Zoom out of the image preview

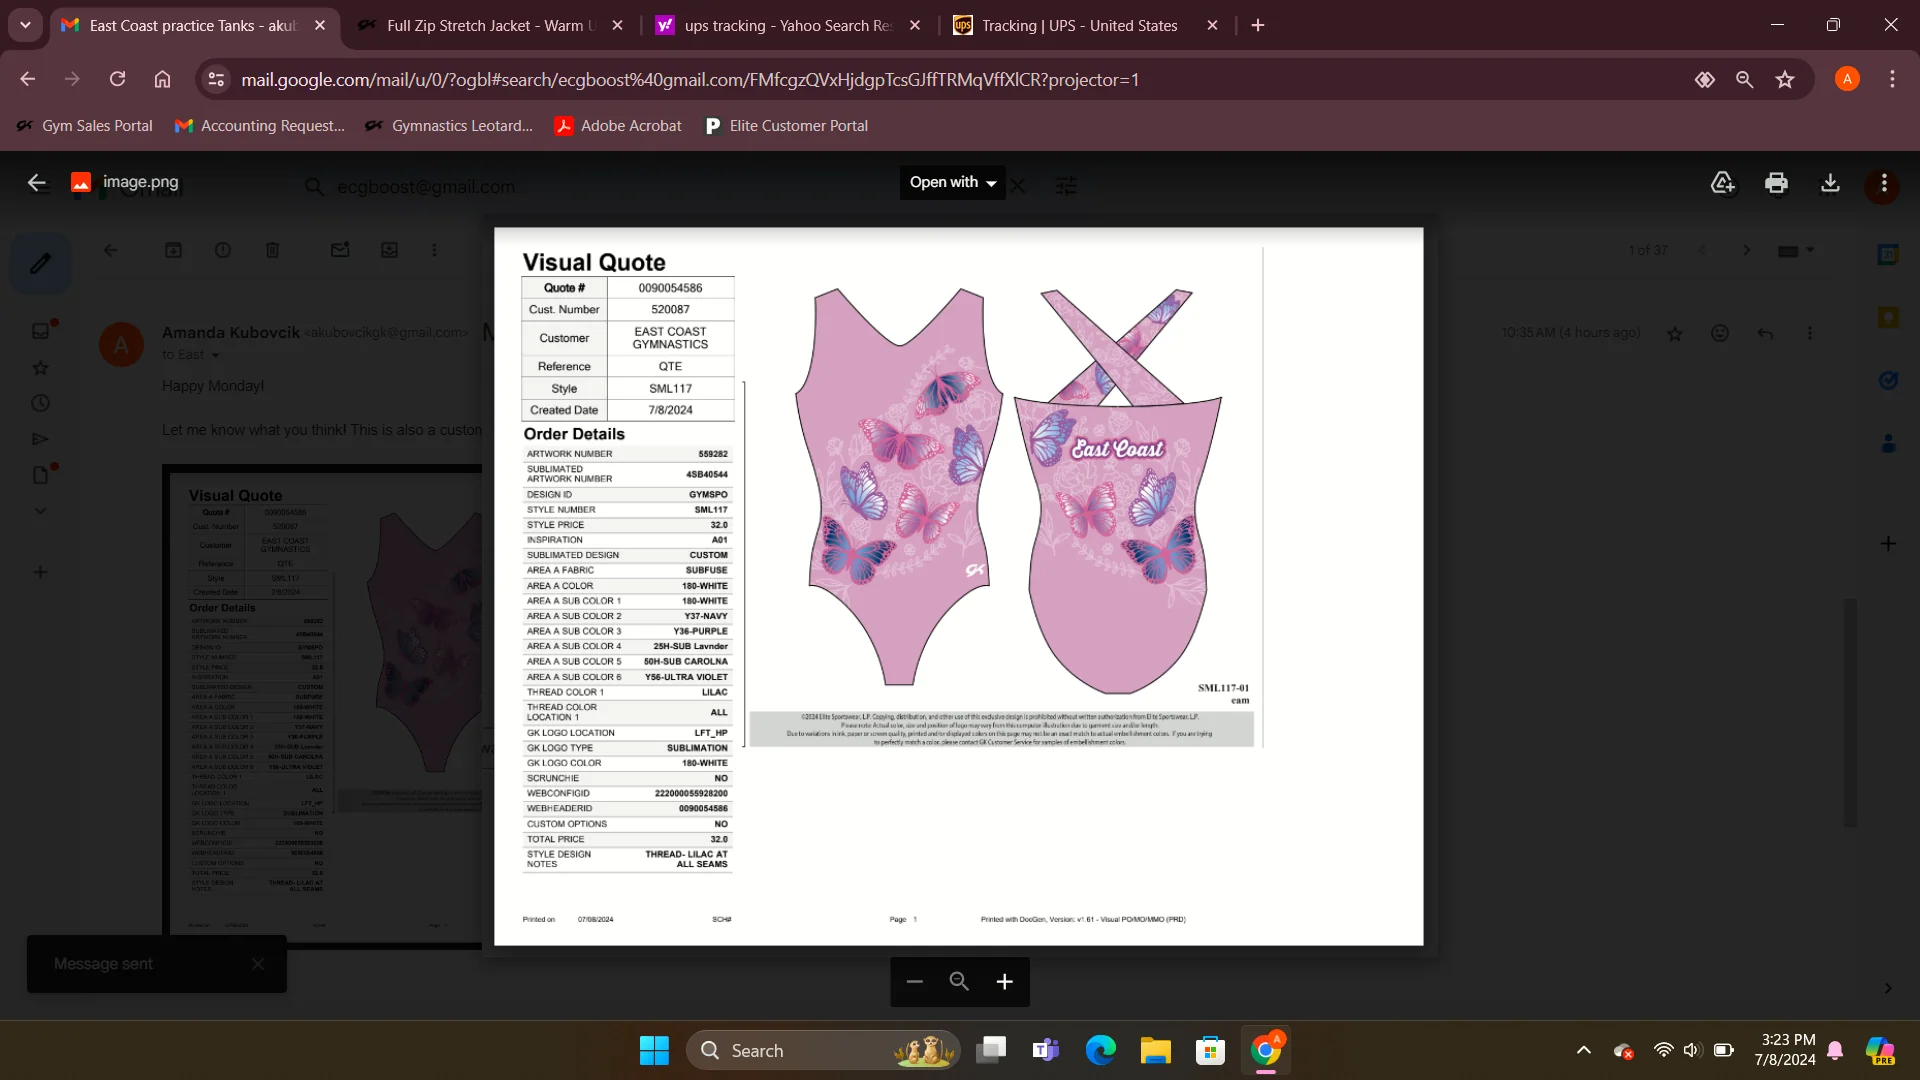click(914, 982)
